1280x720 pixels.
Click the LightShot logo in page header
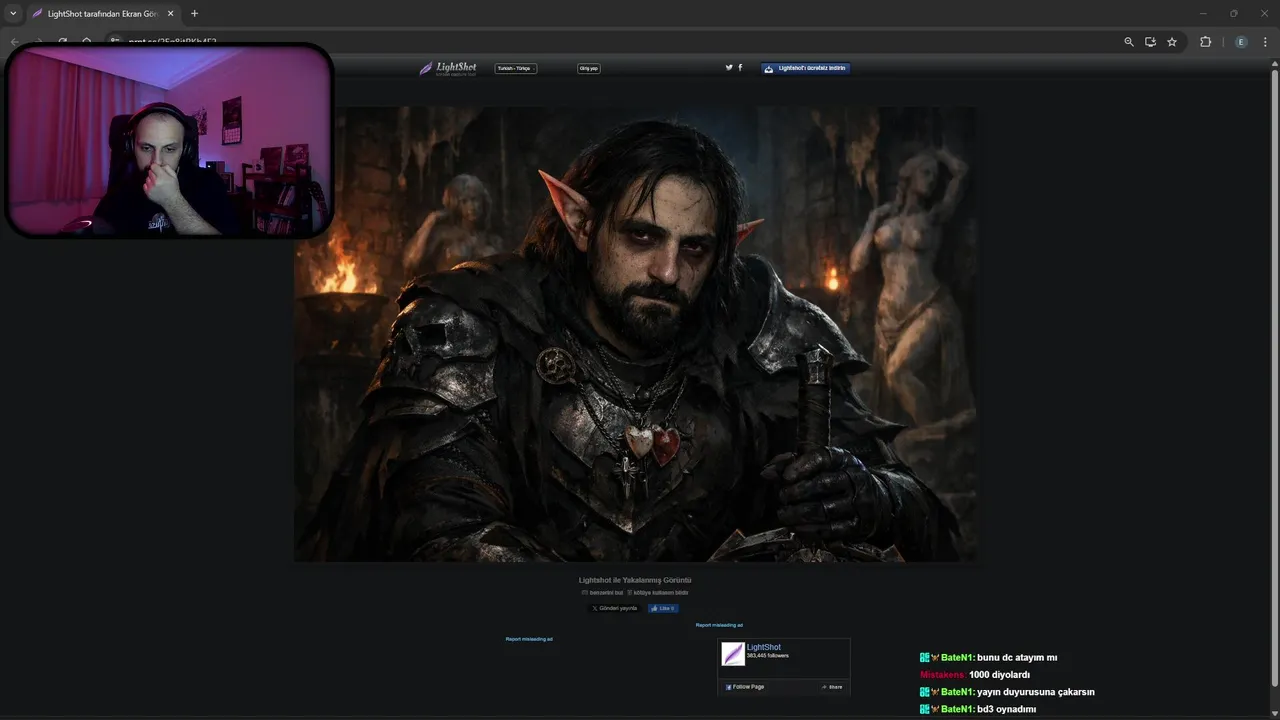pos(448,68)
